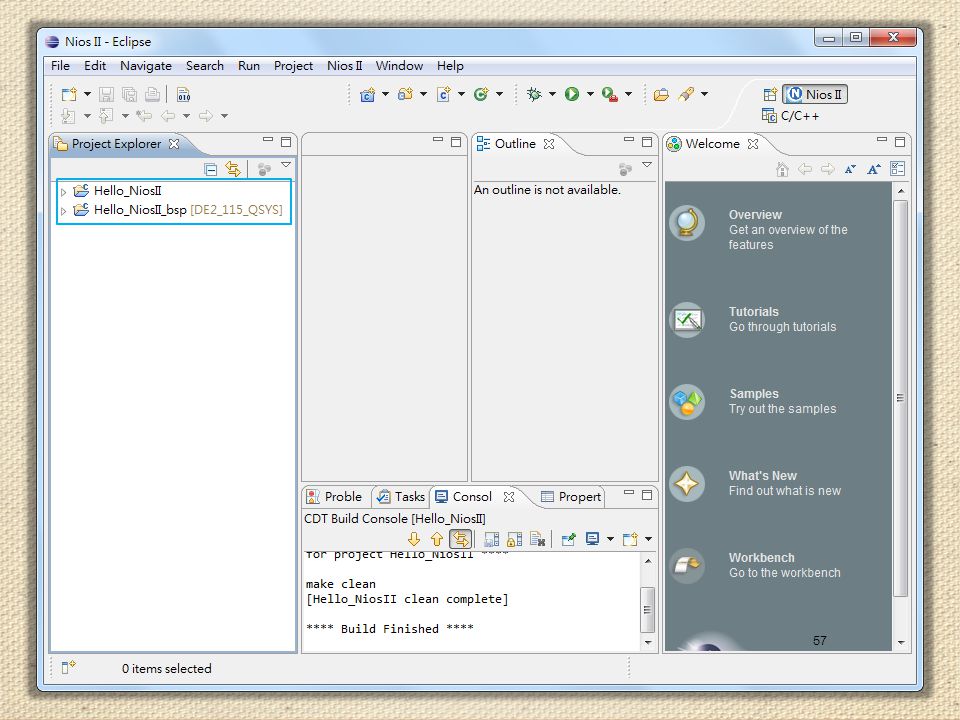Switch to the Problems tab
This screenshot has height=720, width=960.
click(334, 497)
